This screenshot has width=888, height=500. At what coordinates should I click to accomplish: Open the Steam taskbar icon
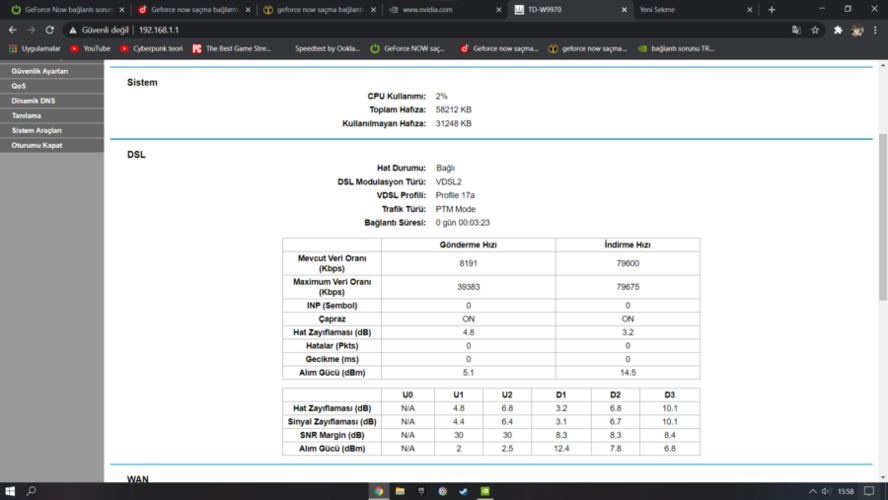(463, 491)
